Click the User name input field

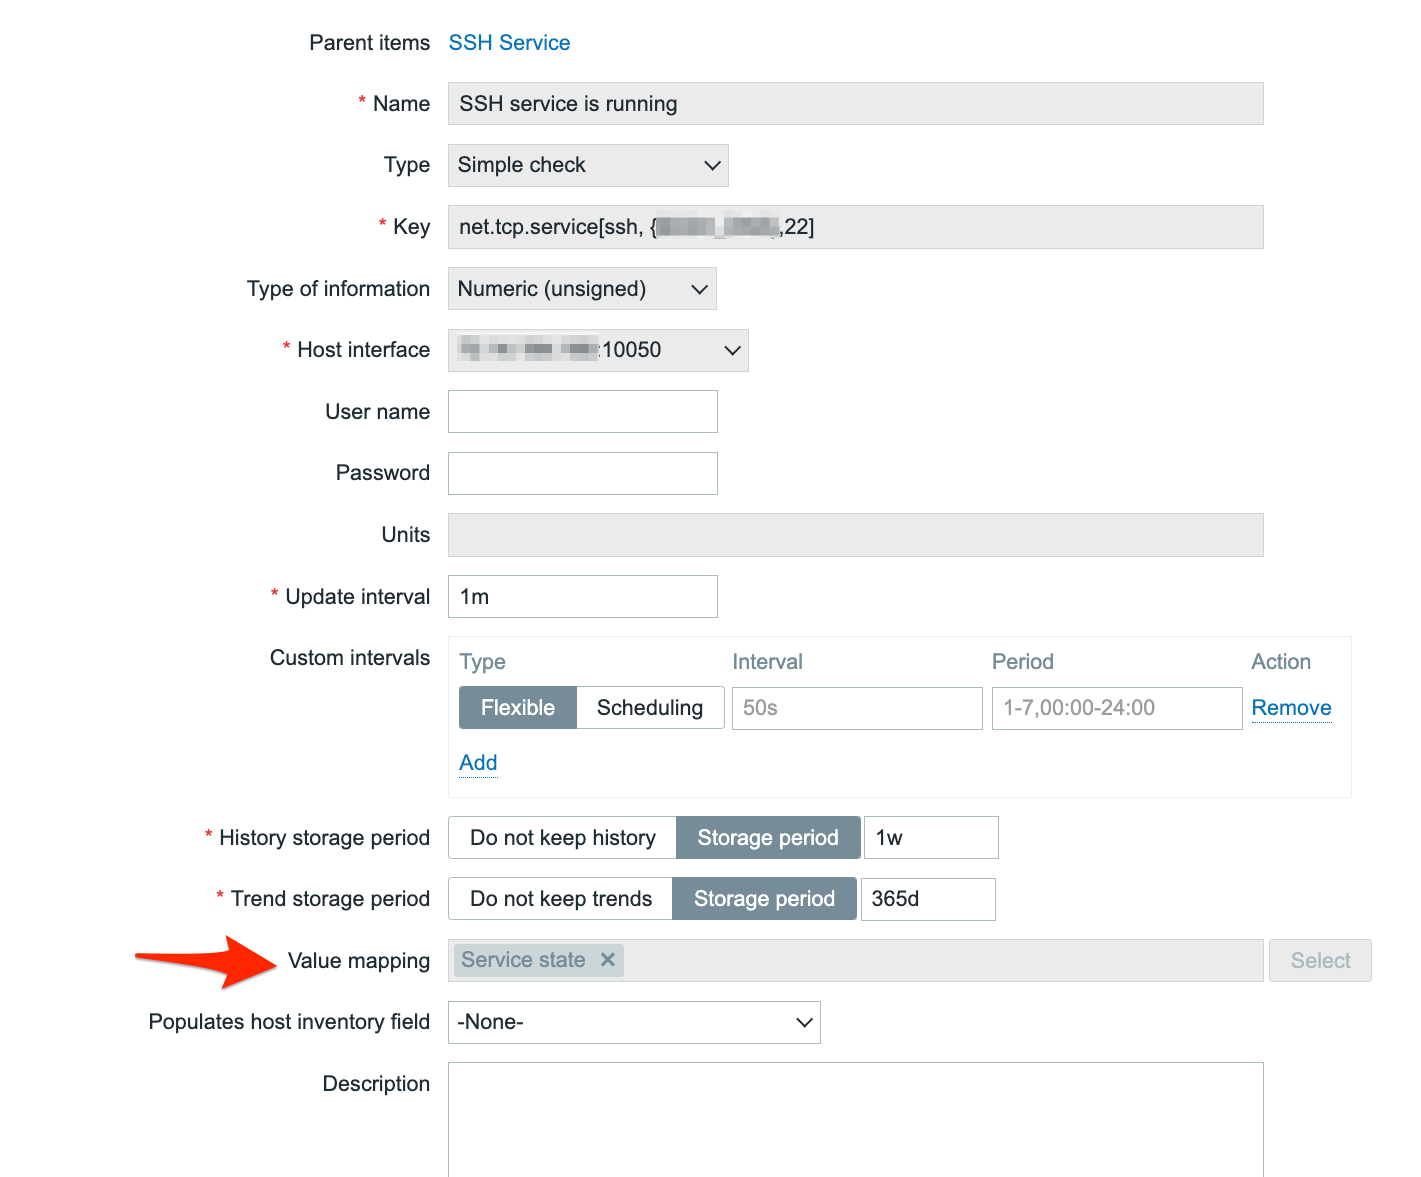tap(583, 412)
